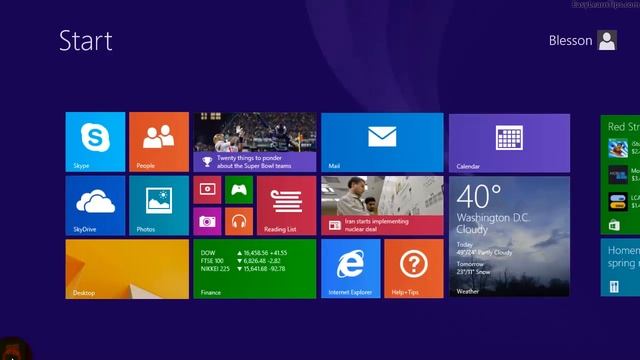Open Sports tile about Super Bowl teams
The width and height of the screenshot is (640, 360).
[255, 142]
